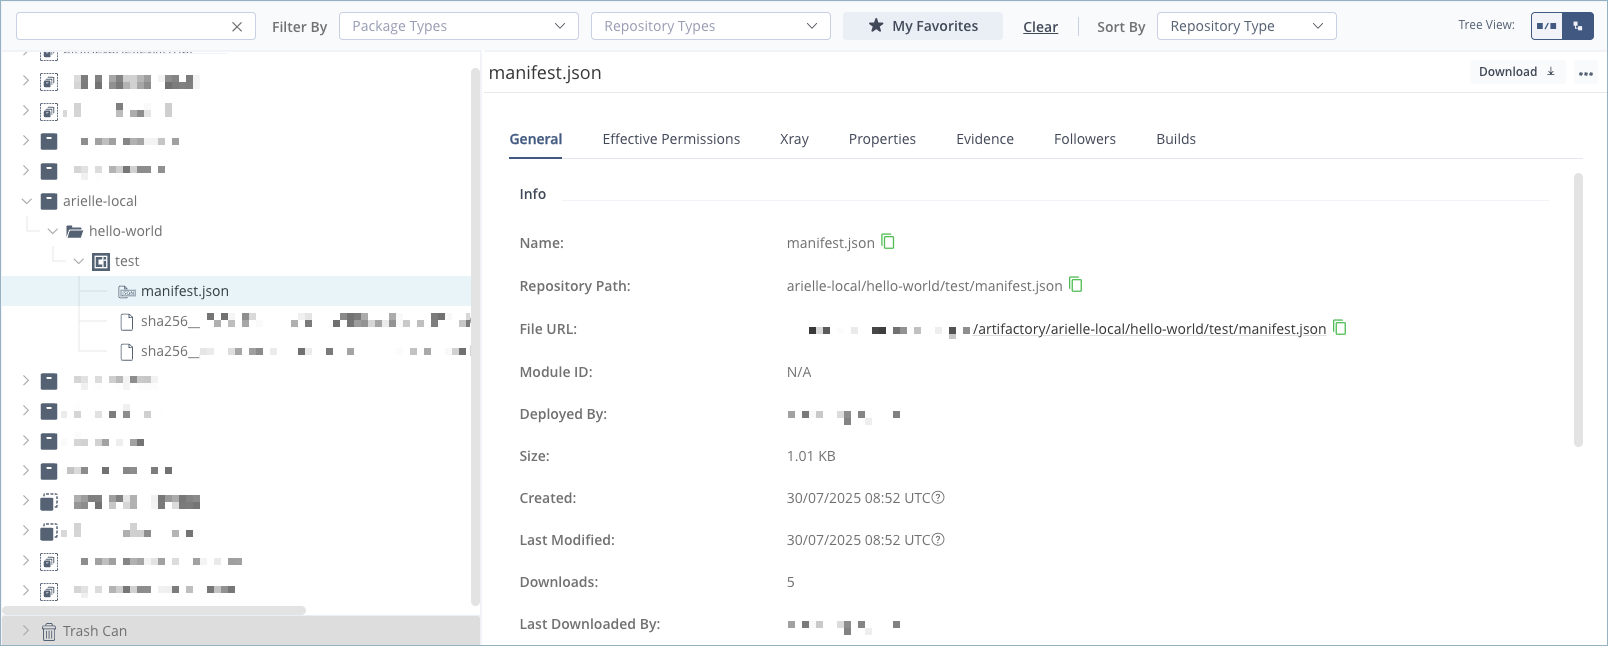Screen dimensions: 1608x646
Task: Copy the Repository Path value
Action: click(x=1076, y=285)
